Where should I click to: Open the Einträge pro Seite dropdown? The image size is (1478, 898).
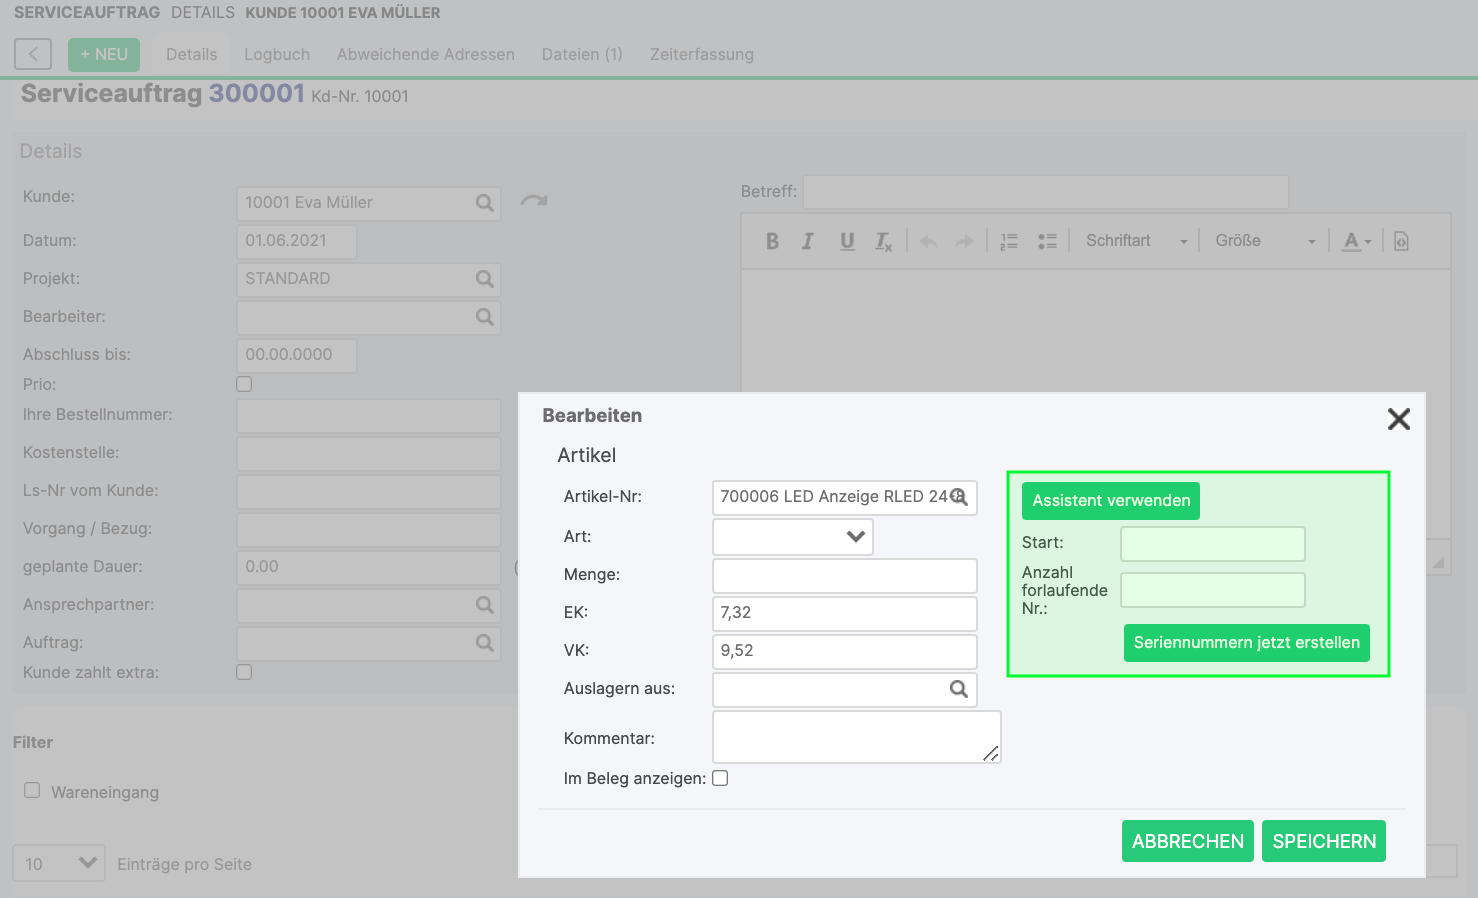(59, 863)
